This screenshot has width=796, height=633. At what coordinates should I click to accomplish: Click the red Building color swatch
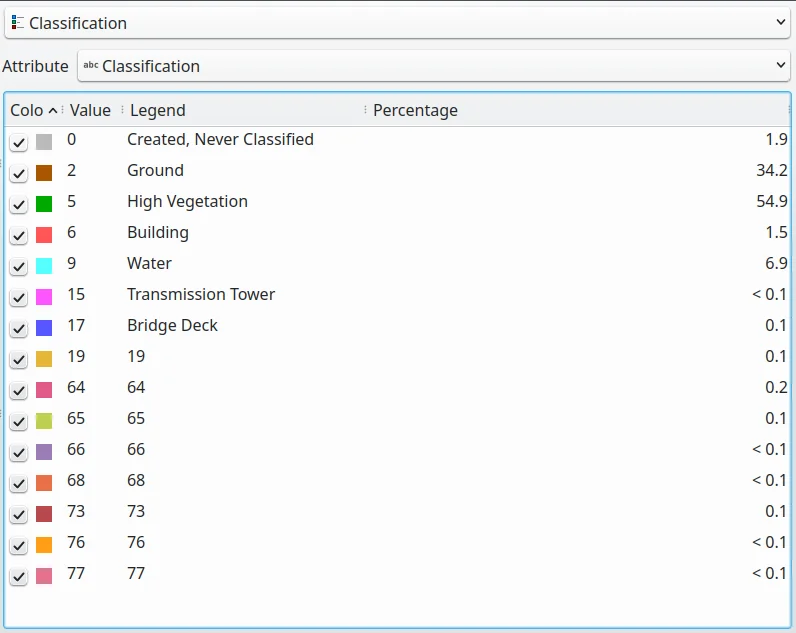pos(44,235)
